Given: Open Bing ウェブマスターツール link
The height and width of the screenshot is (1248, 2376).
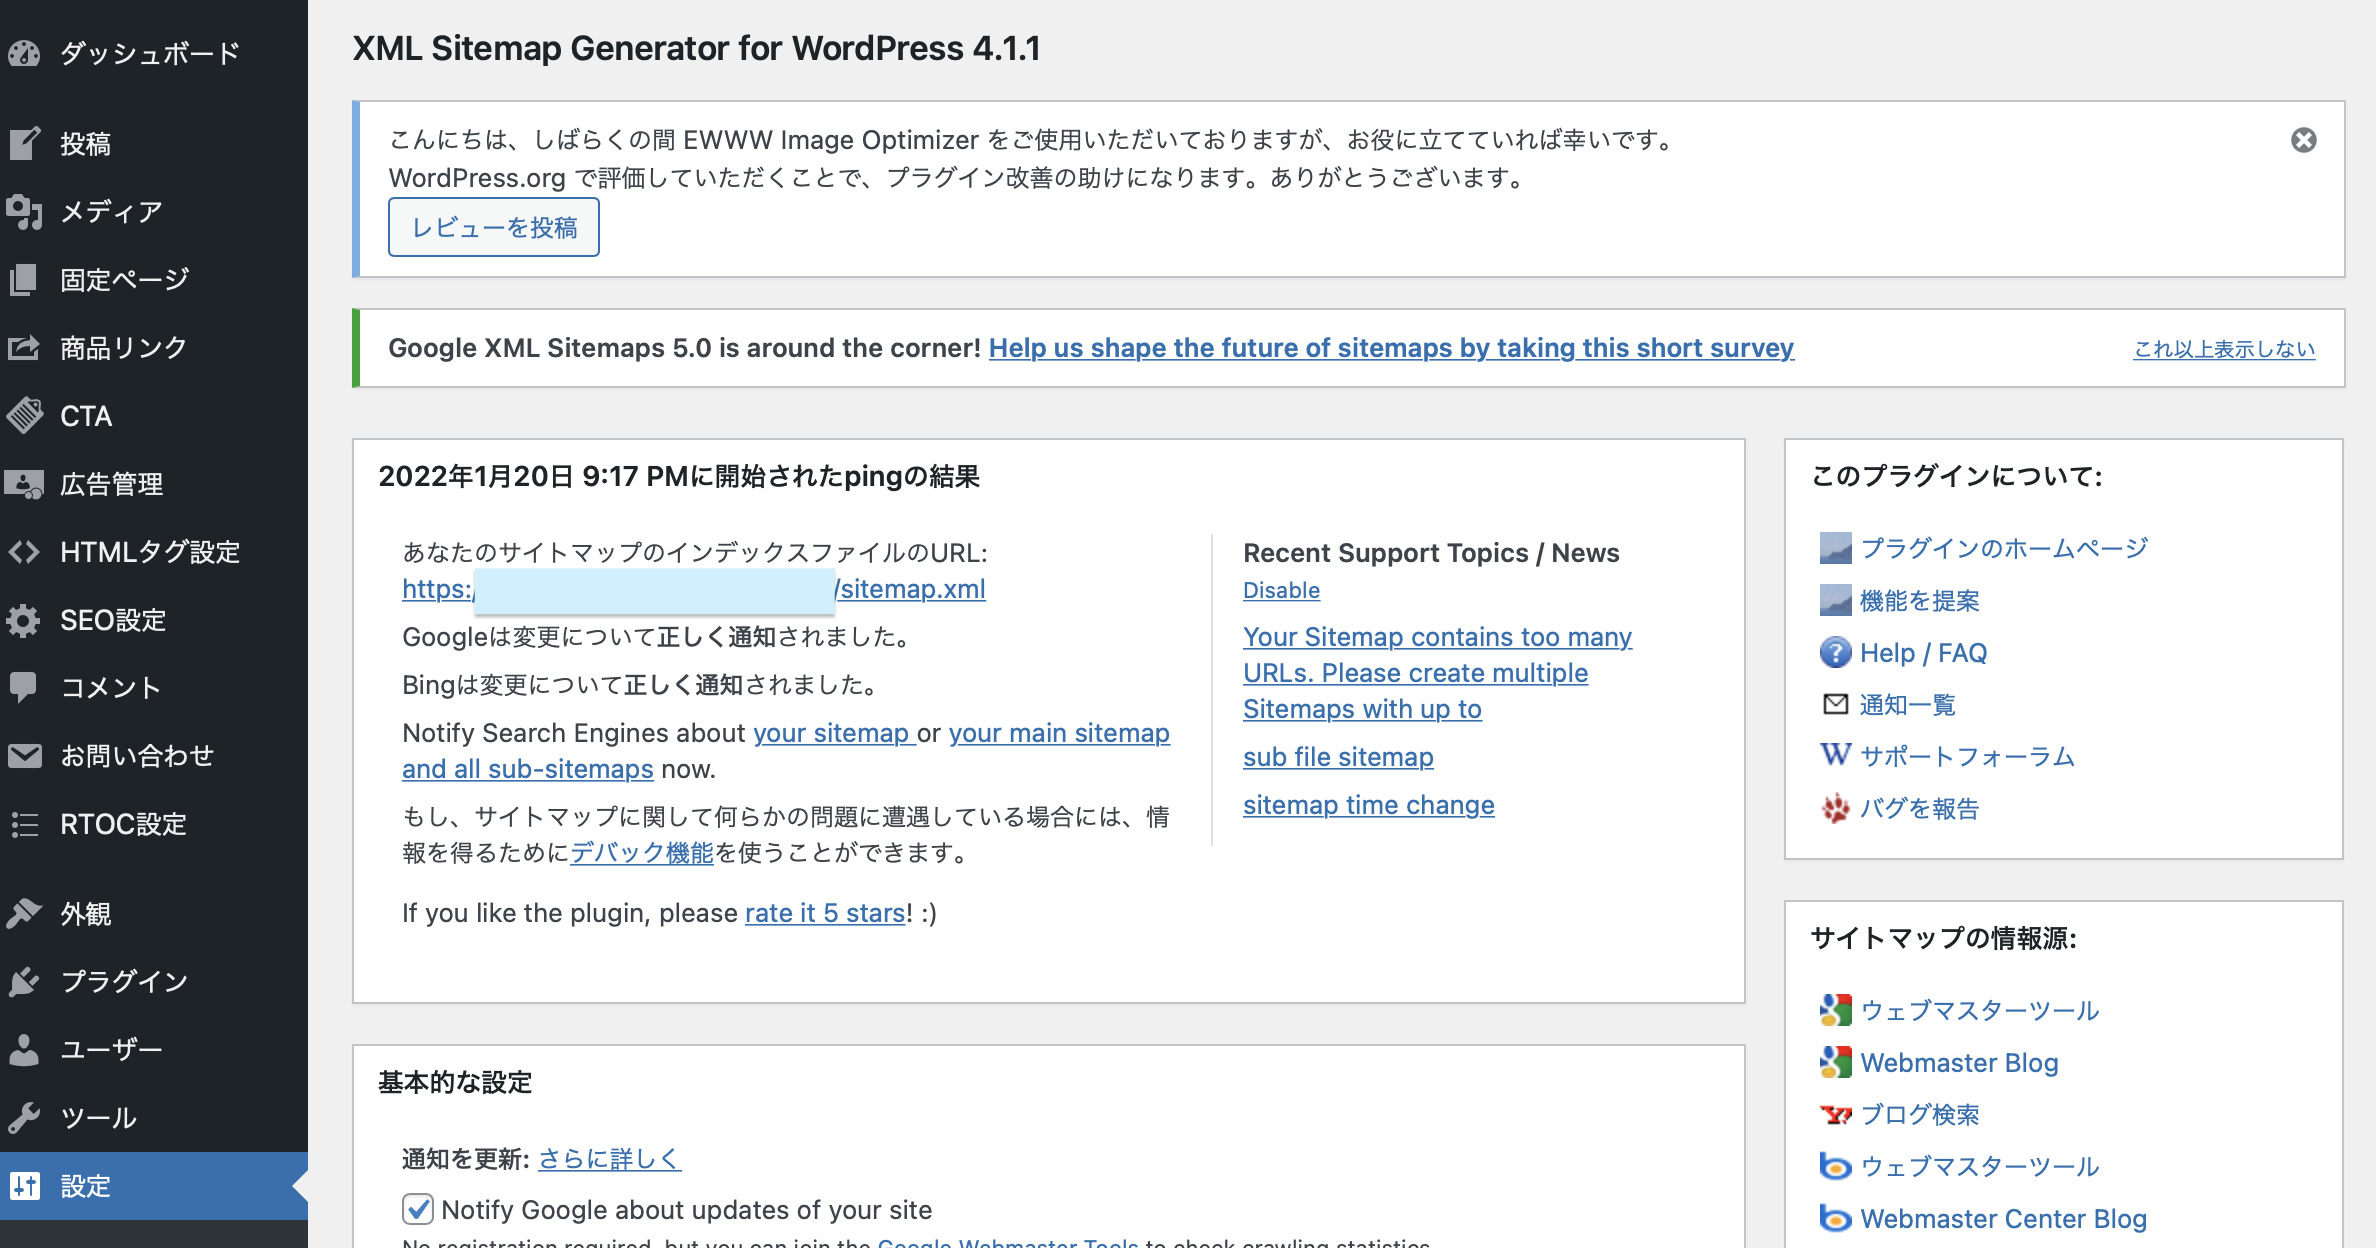Looking at the screenshot, I should (1979, 1166).
